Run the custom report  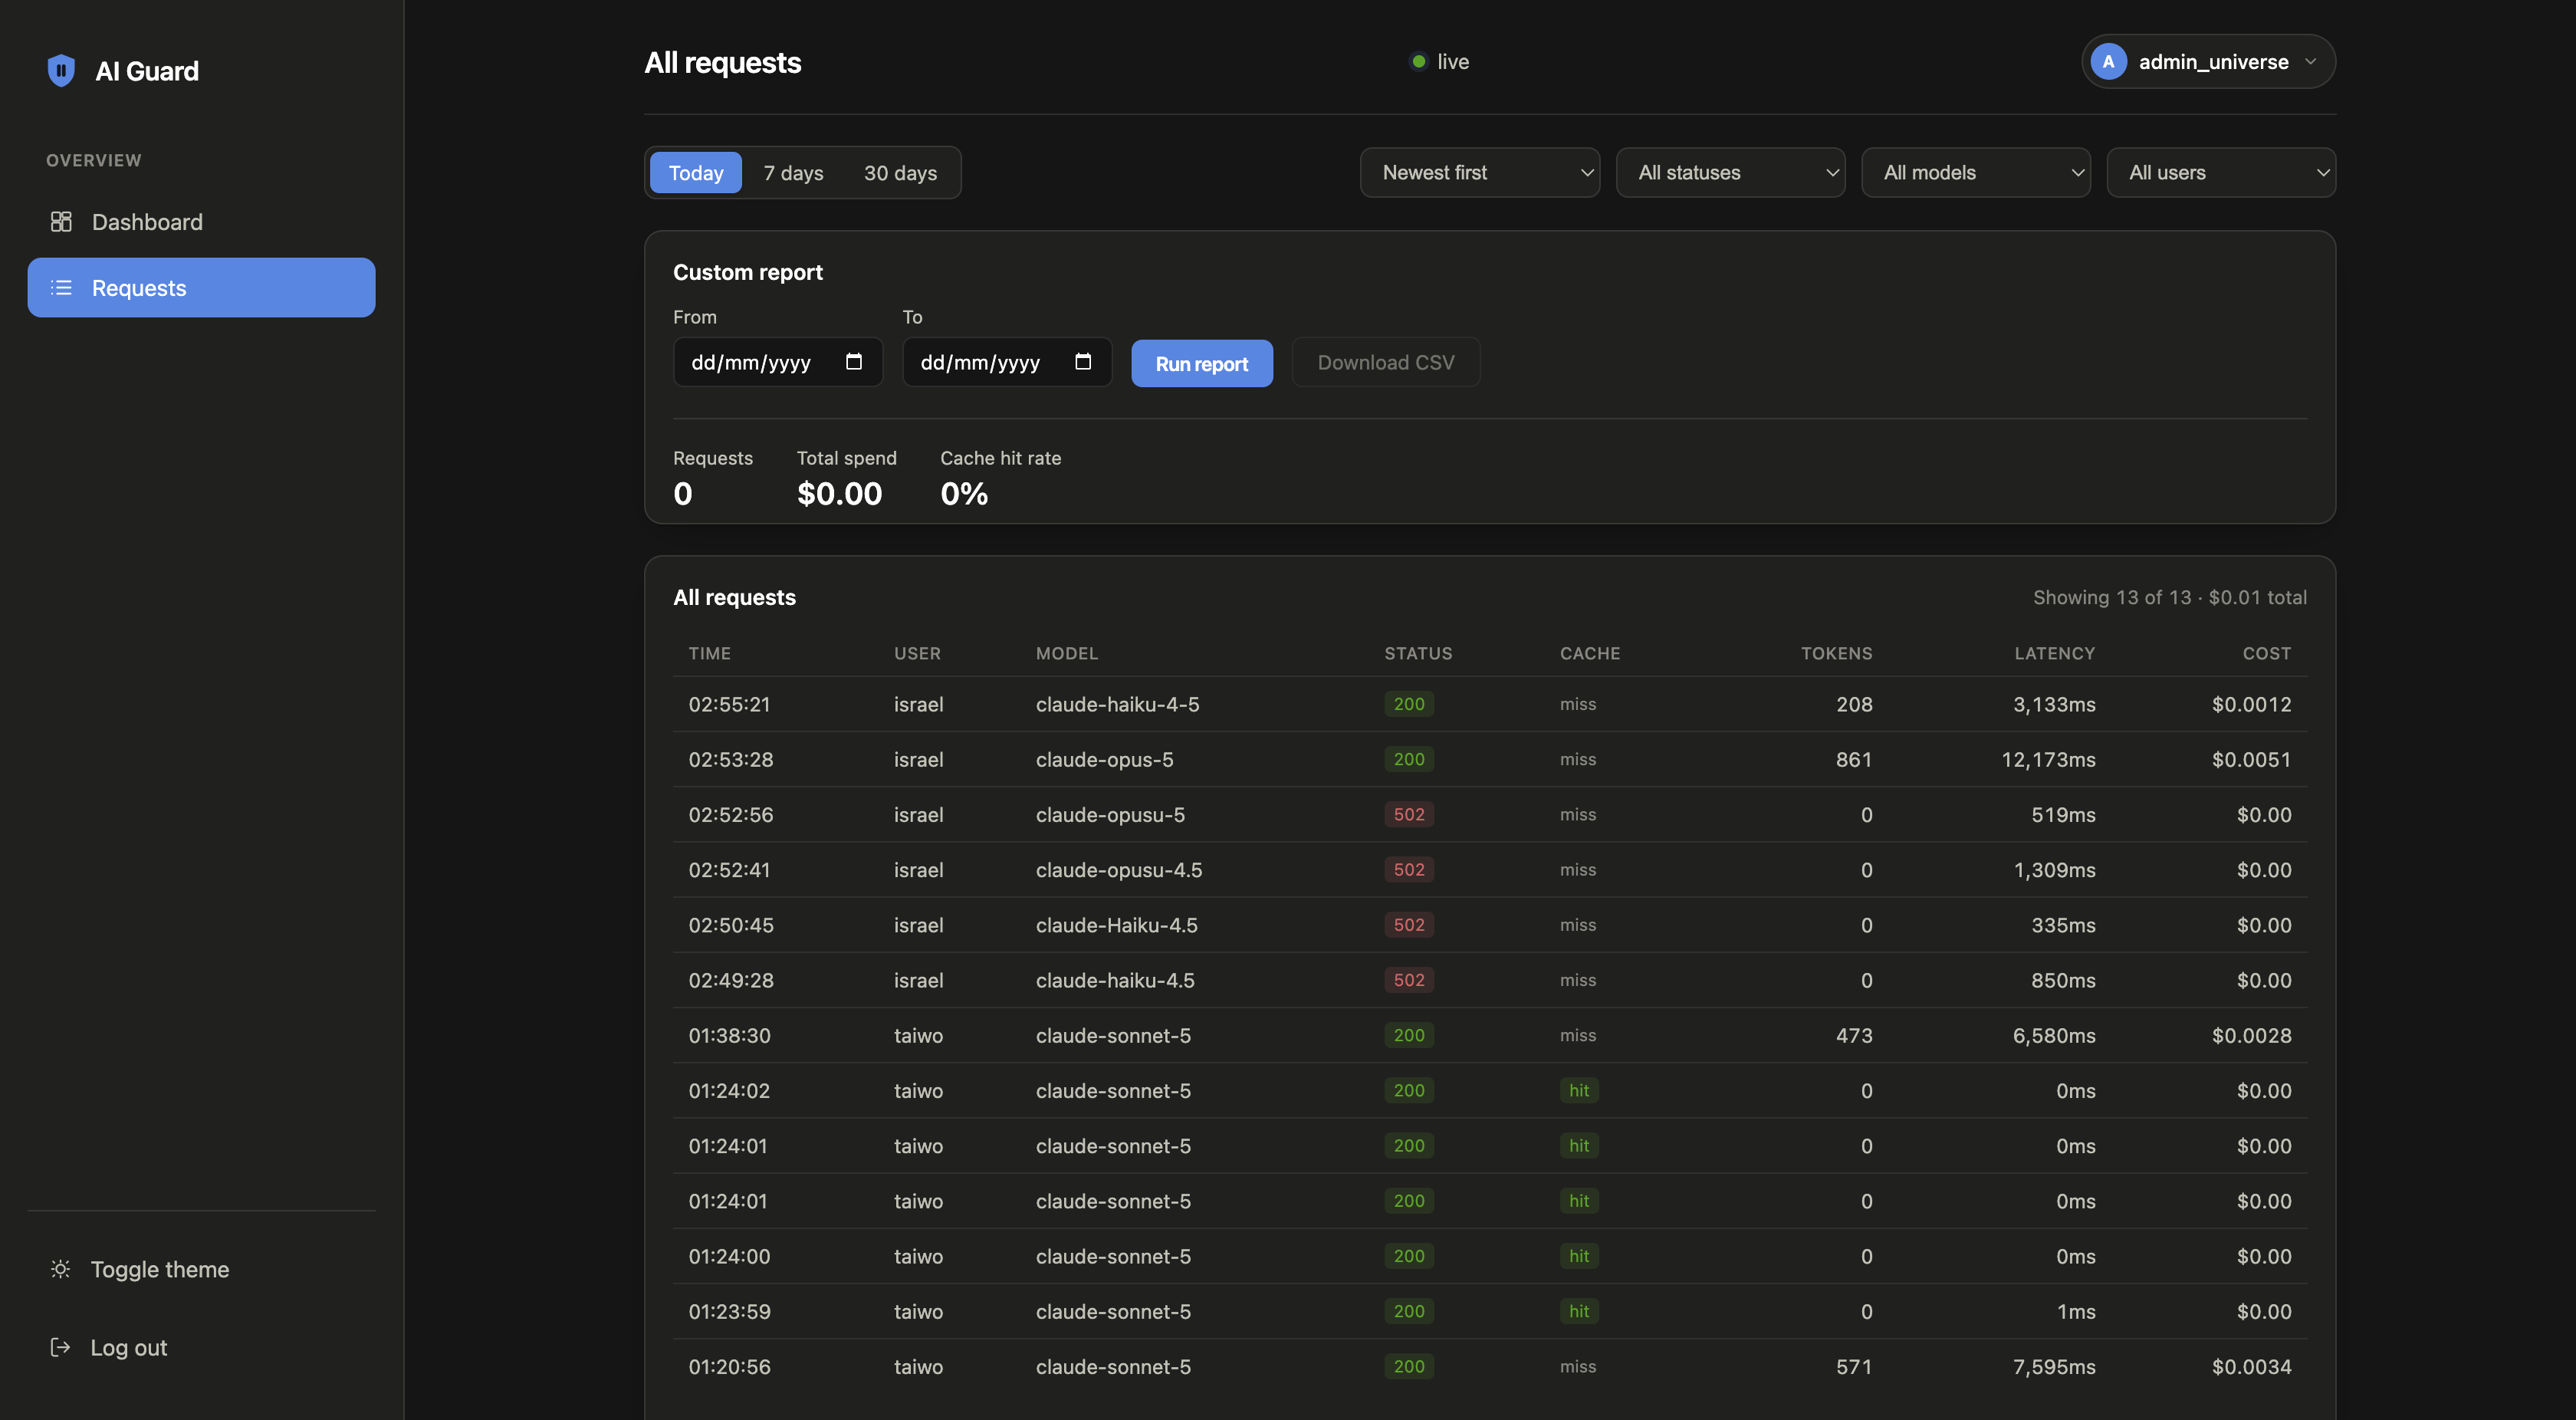pos(1202,363)
